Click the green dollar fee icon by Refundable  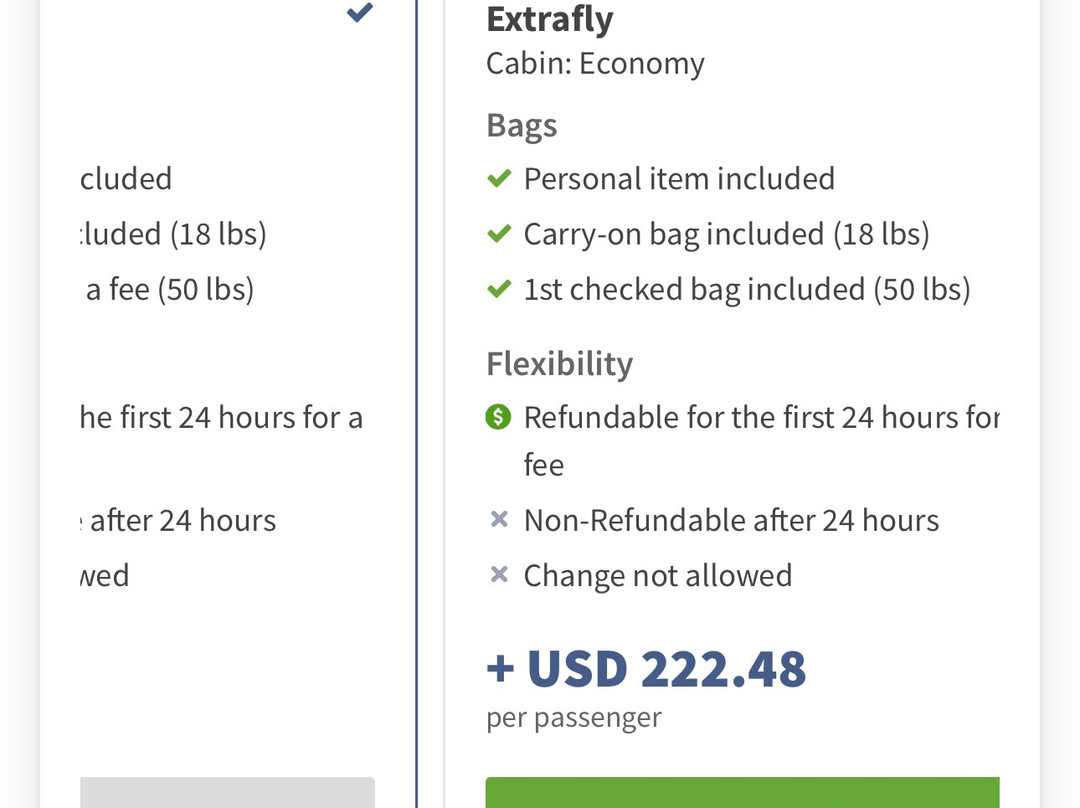coord(498,417)
